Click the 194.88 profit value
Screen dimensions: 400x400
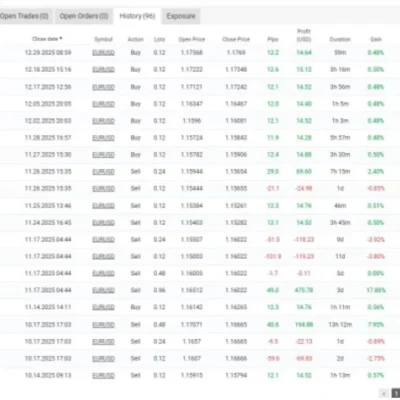click(304, 325)
